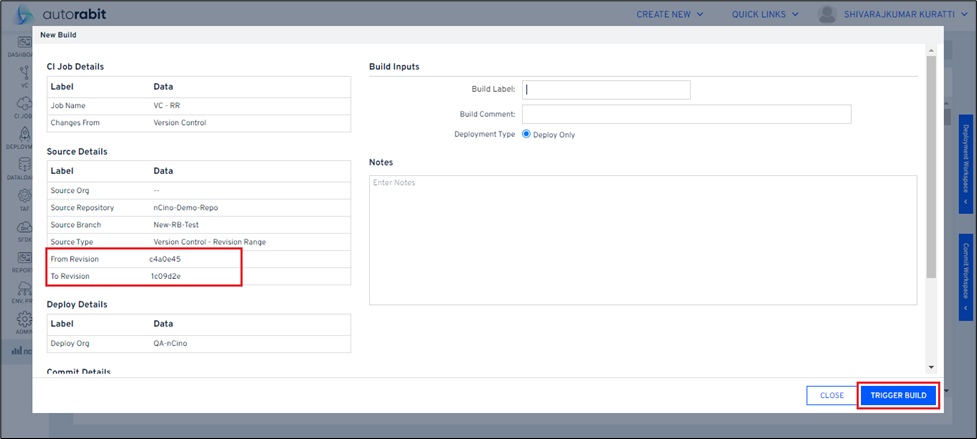Click the Build Comment input field

pos(686,114)
